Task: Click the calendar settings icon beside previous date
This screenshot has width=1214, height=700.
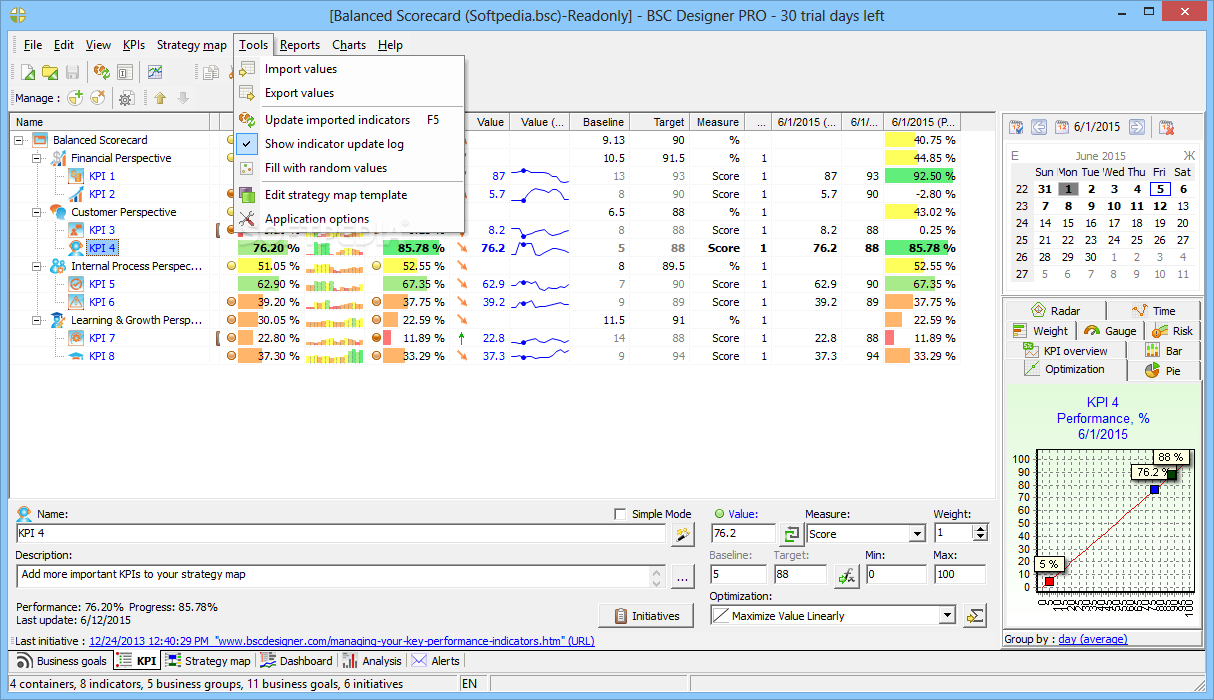Action: coord(1016,127)
